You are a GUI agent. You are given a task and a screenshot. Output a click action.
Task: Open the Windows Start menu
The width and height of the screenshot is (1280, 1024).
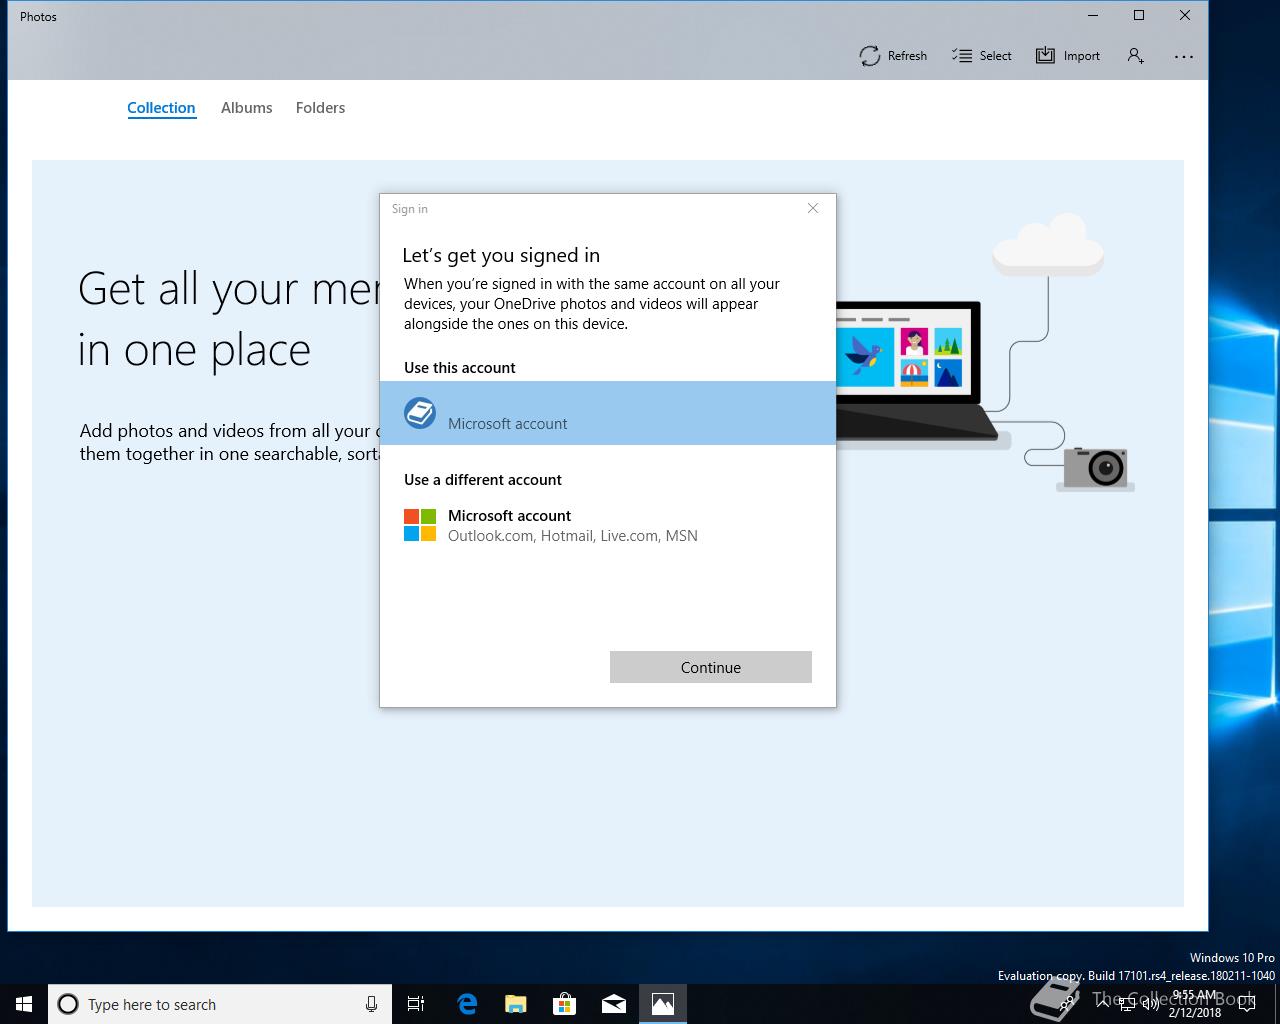[x=24, y=1004]
